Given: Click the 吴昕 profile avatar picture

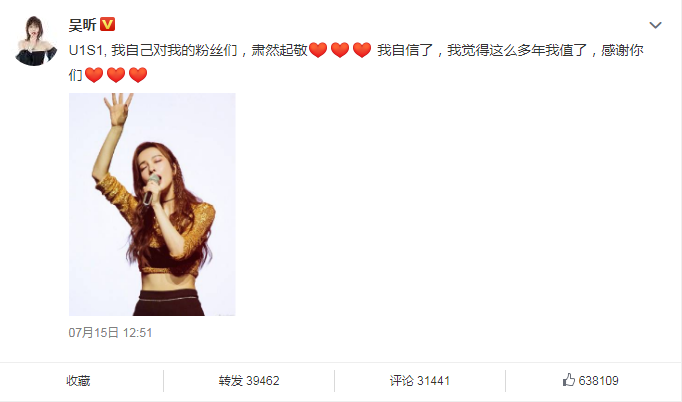Looking at the screenshot, I should (x=36, y=41).
